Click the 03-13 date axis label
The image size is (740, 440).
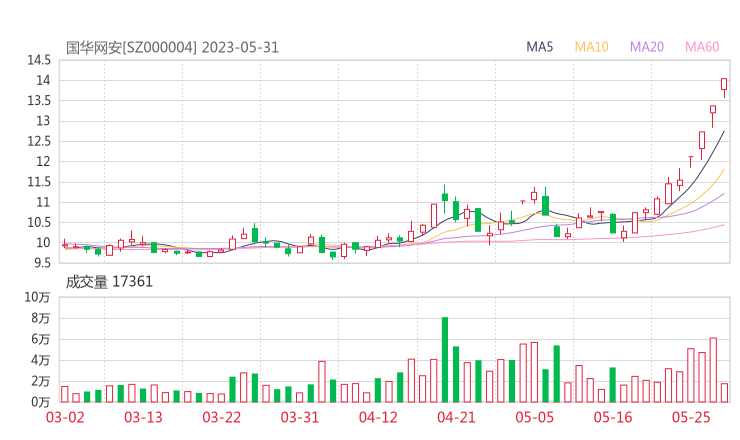point(143,417)
